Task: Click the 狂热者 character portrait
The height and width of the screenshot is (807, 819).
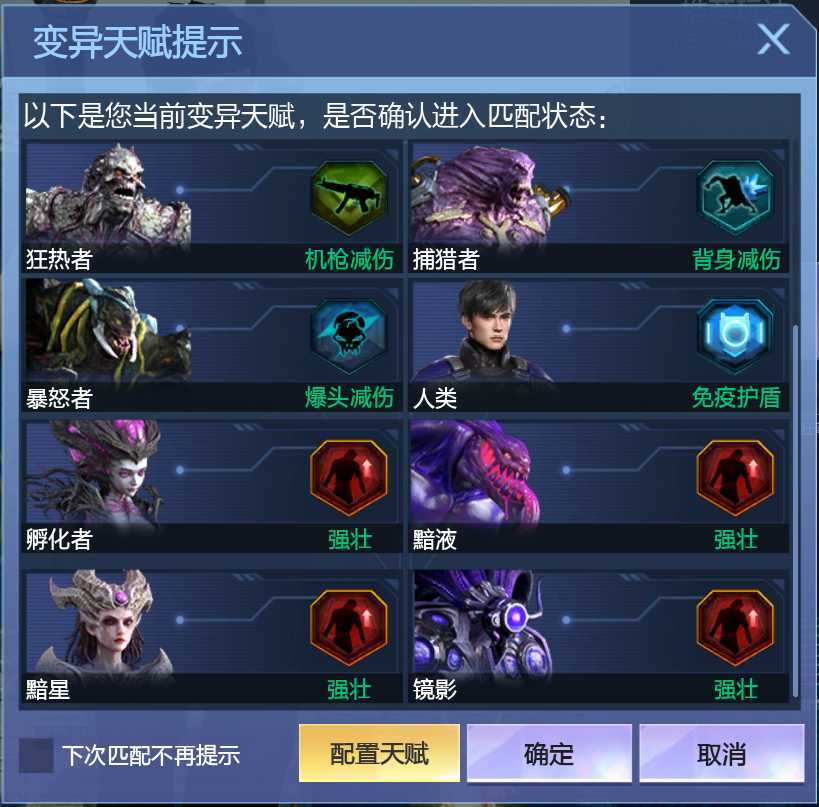Action: (x=108, y=195)
